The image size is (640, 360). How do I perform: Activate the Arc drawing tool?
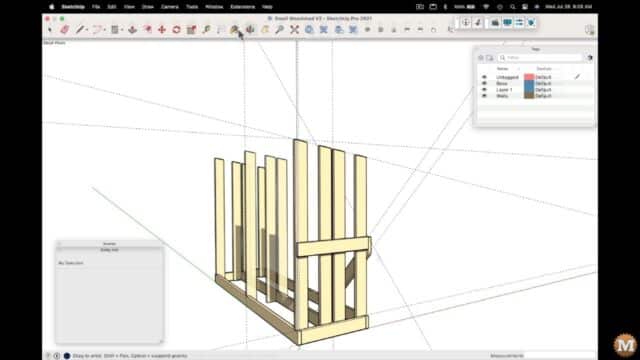[x=97, y=30]
